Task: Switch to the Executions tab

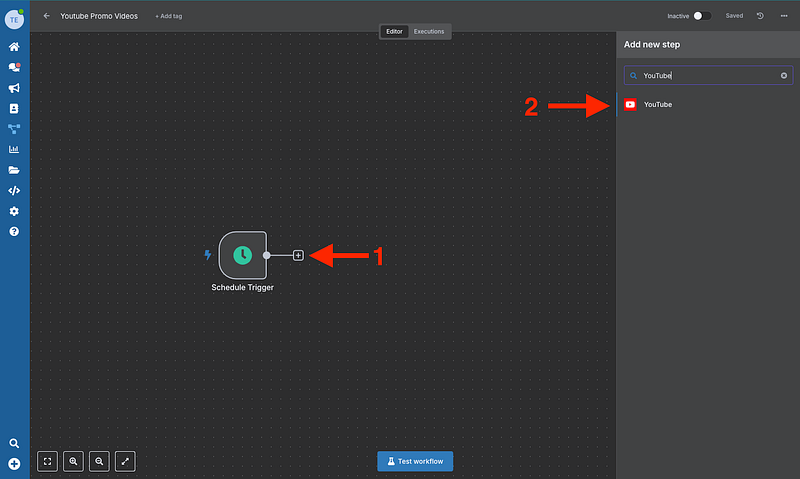Action: 429,32
